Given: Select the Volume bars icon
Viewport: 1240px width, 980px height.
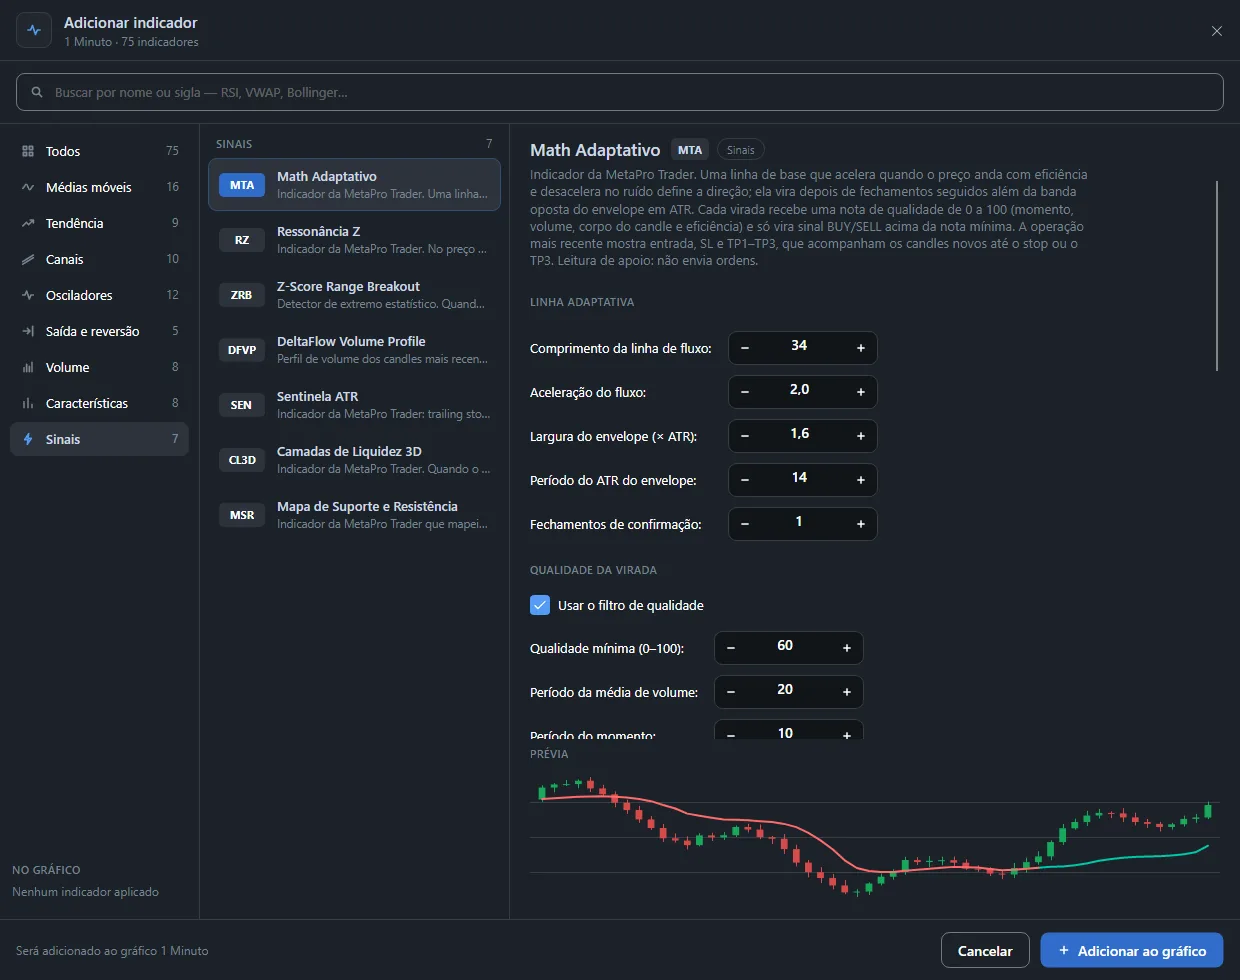Looking at the screenshot, I should 28,367.
